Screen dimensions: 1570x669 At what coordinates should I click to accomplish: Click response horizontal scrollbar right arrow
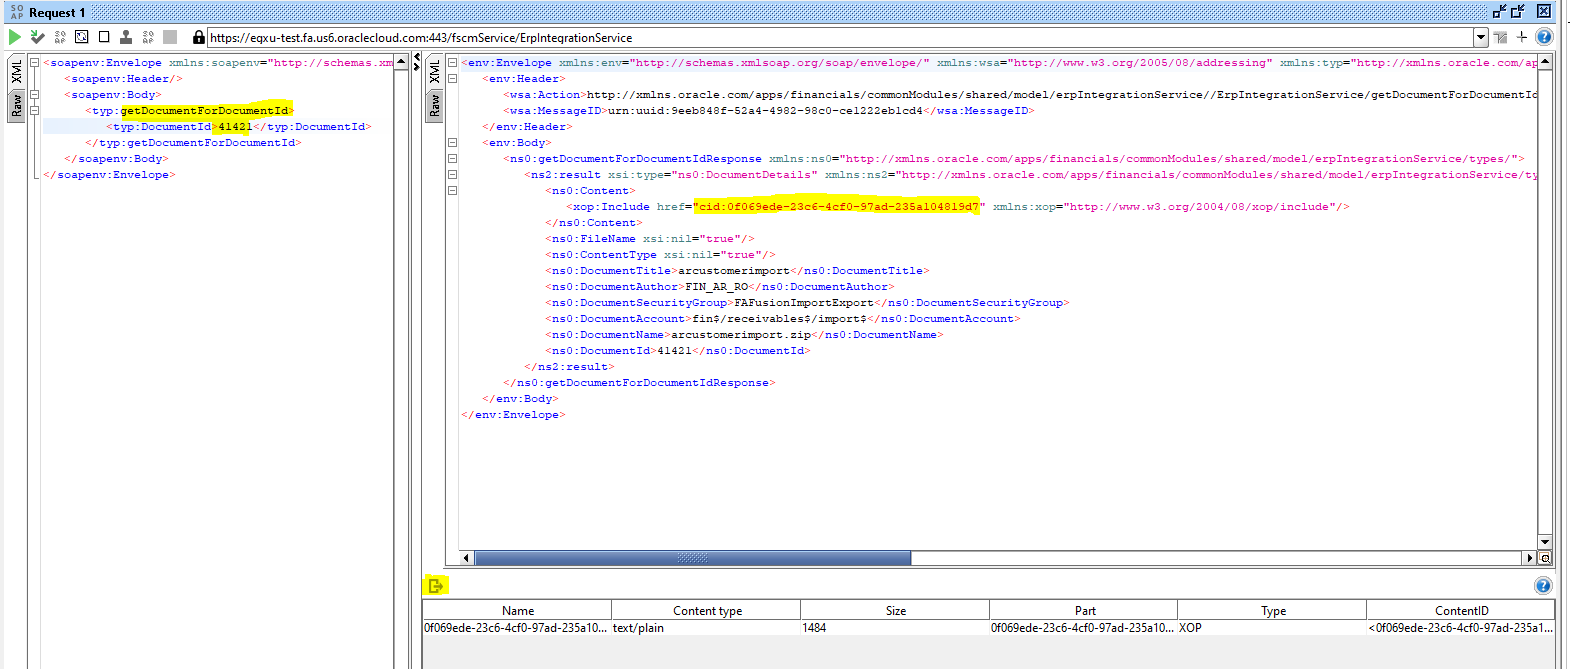(x=1530, y=558)
